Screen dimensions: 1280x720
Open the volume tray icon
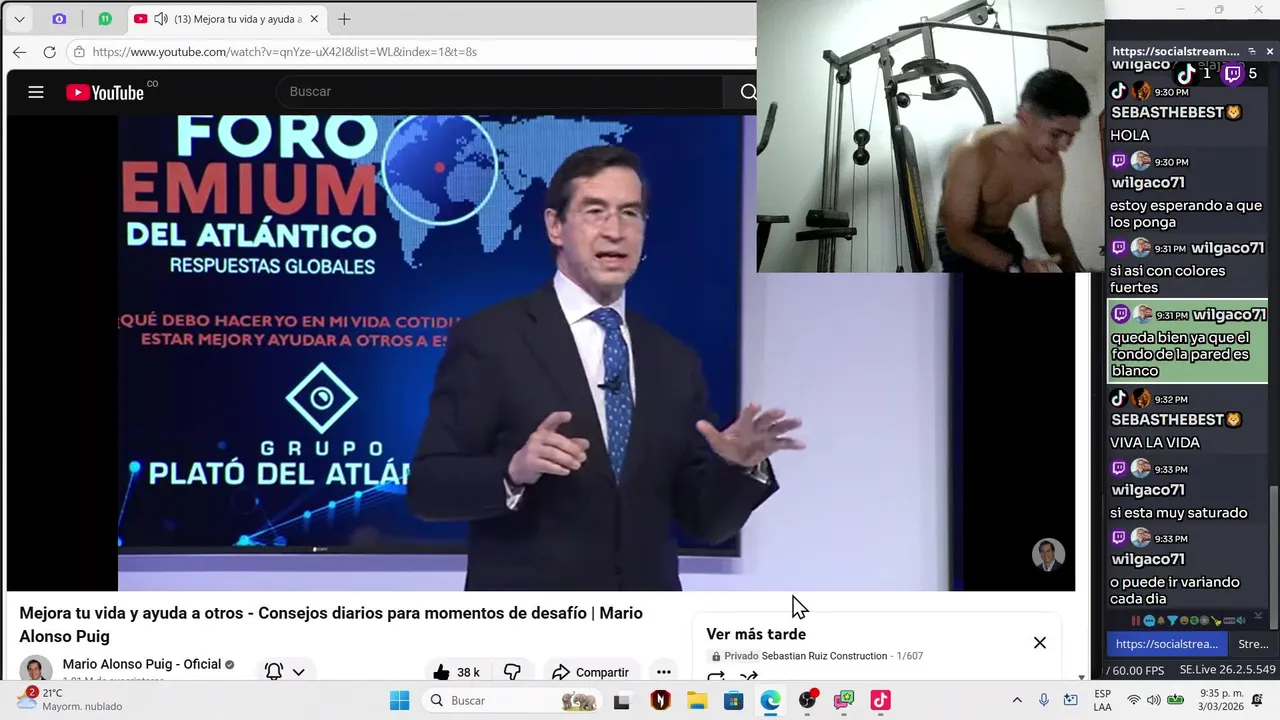1153,700
